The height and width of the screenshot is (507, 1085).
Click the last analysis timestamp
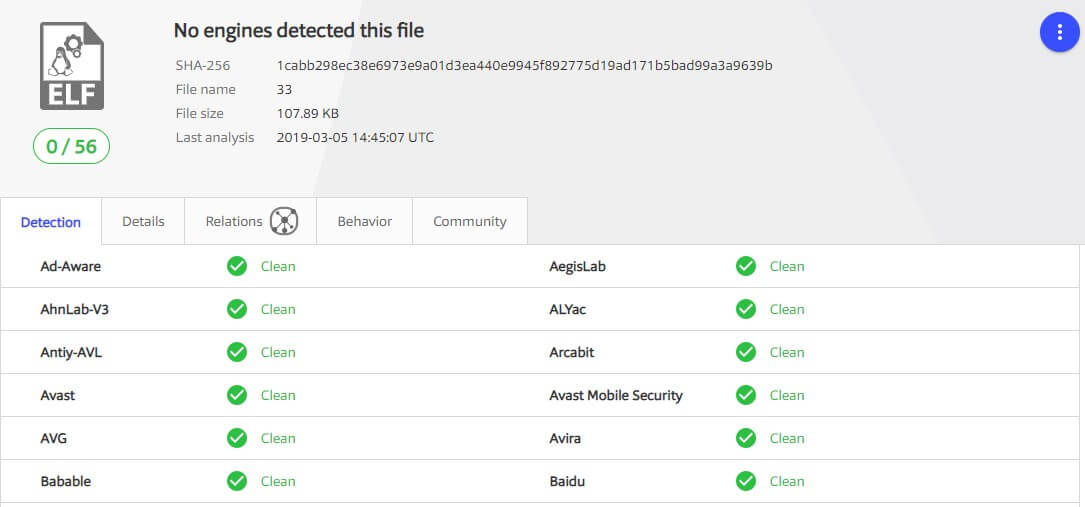coord(355,137)
